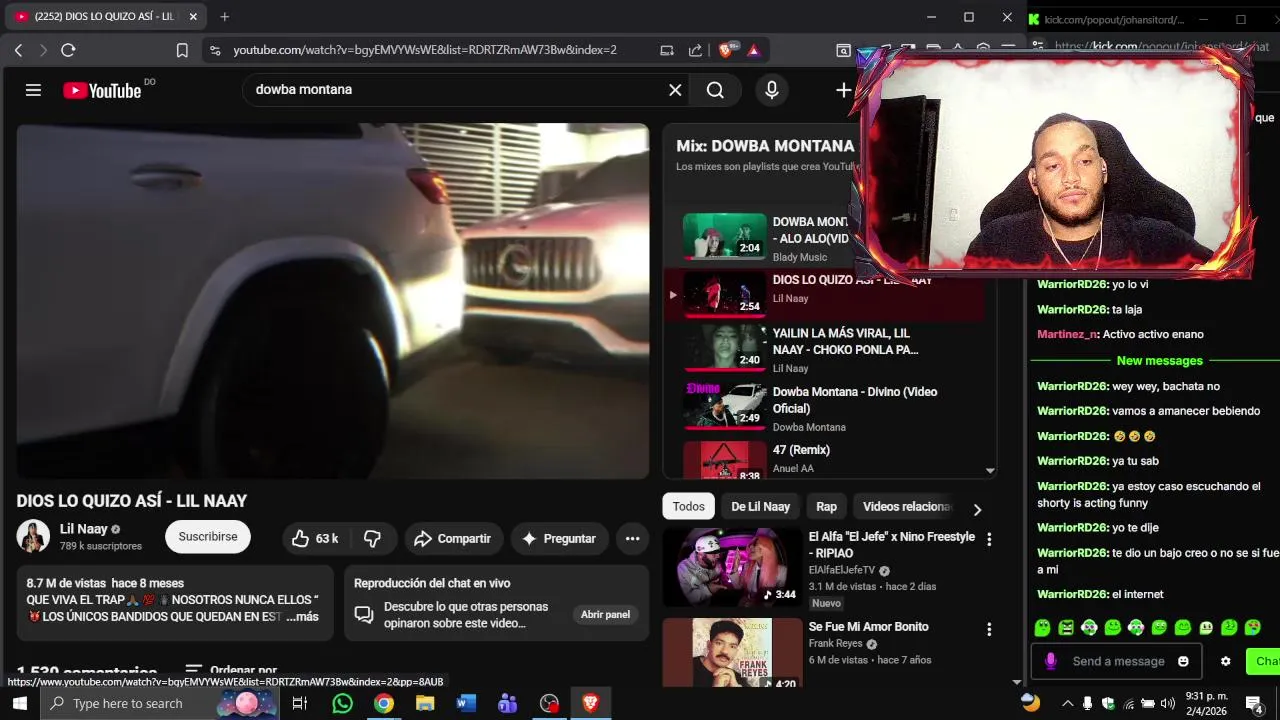The image size is (1280, 720).
Task: Clear the 'dowba montana' search text
Action: (675, 90)
